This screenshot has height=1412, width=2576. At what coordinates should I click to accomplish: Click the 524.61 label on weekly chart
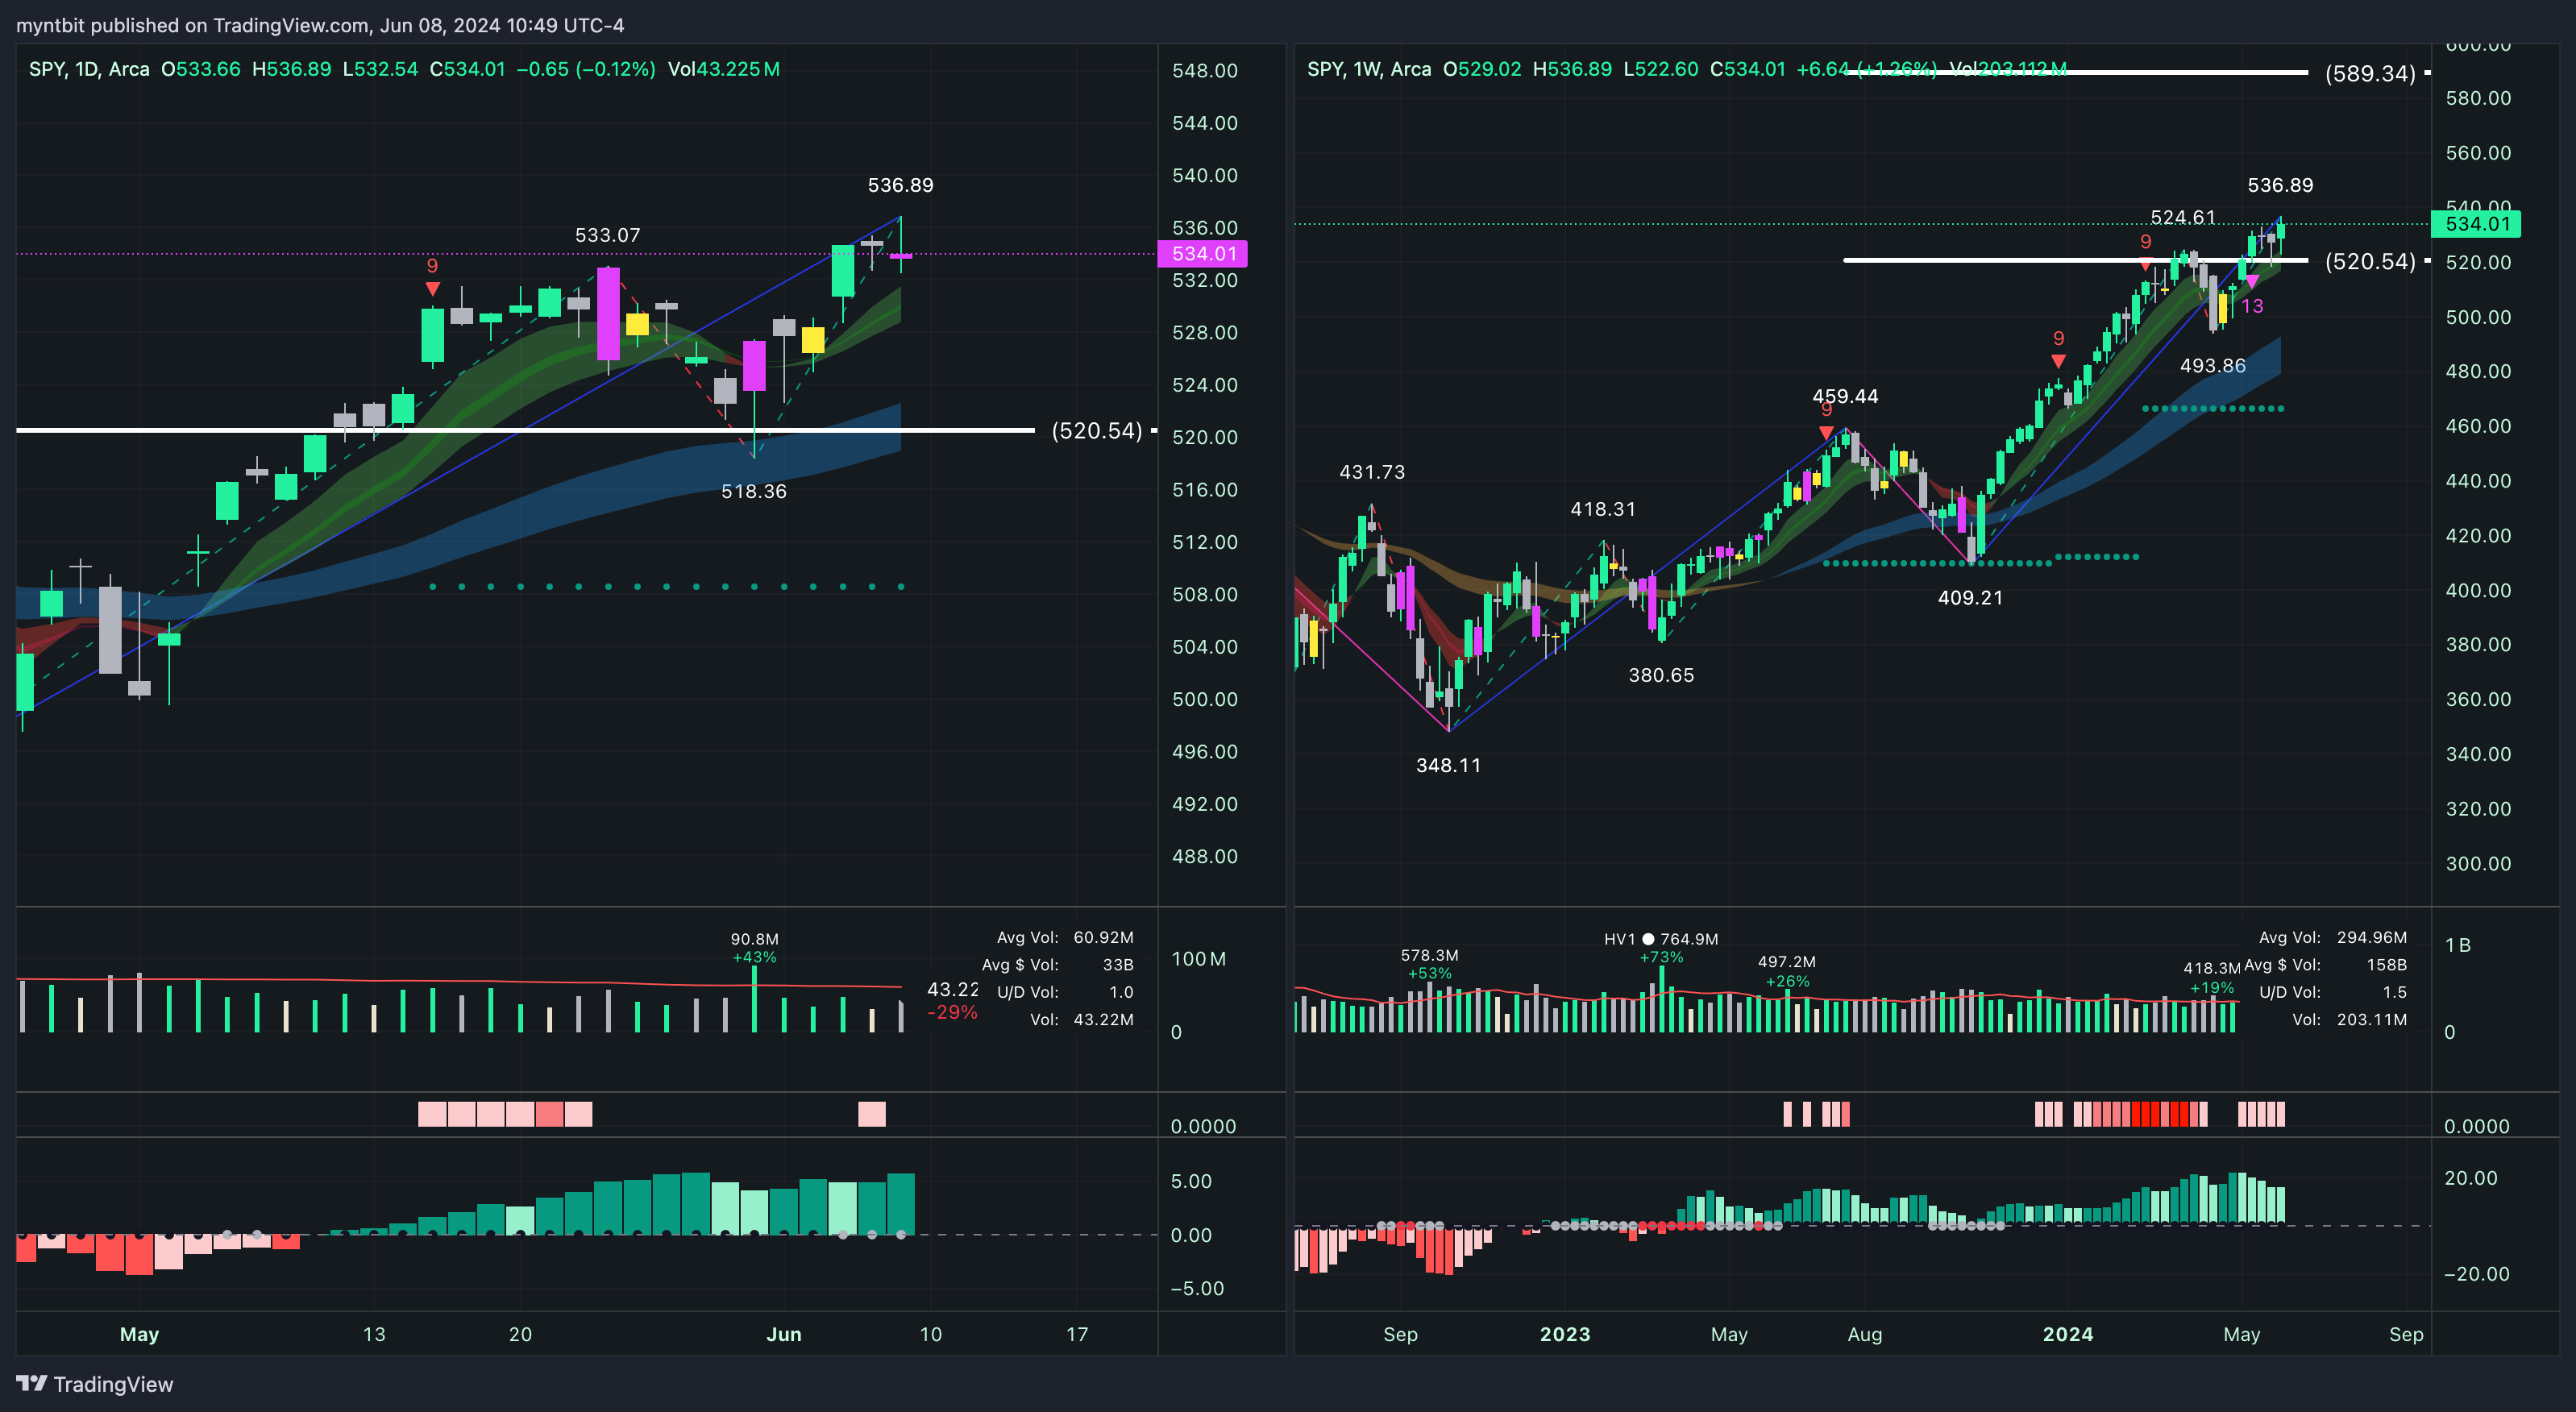pos(2183,217)
